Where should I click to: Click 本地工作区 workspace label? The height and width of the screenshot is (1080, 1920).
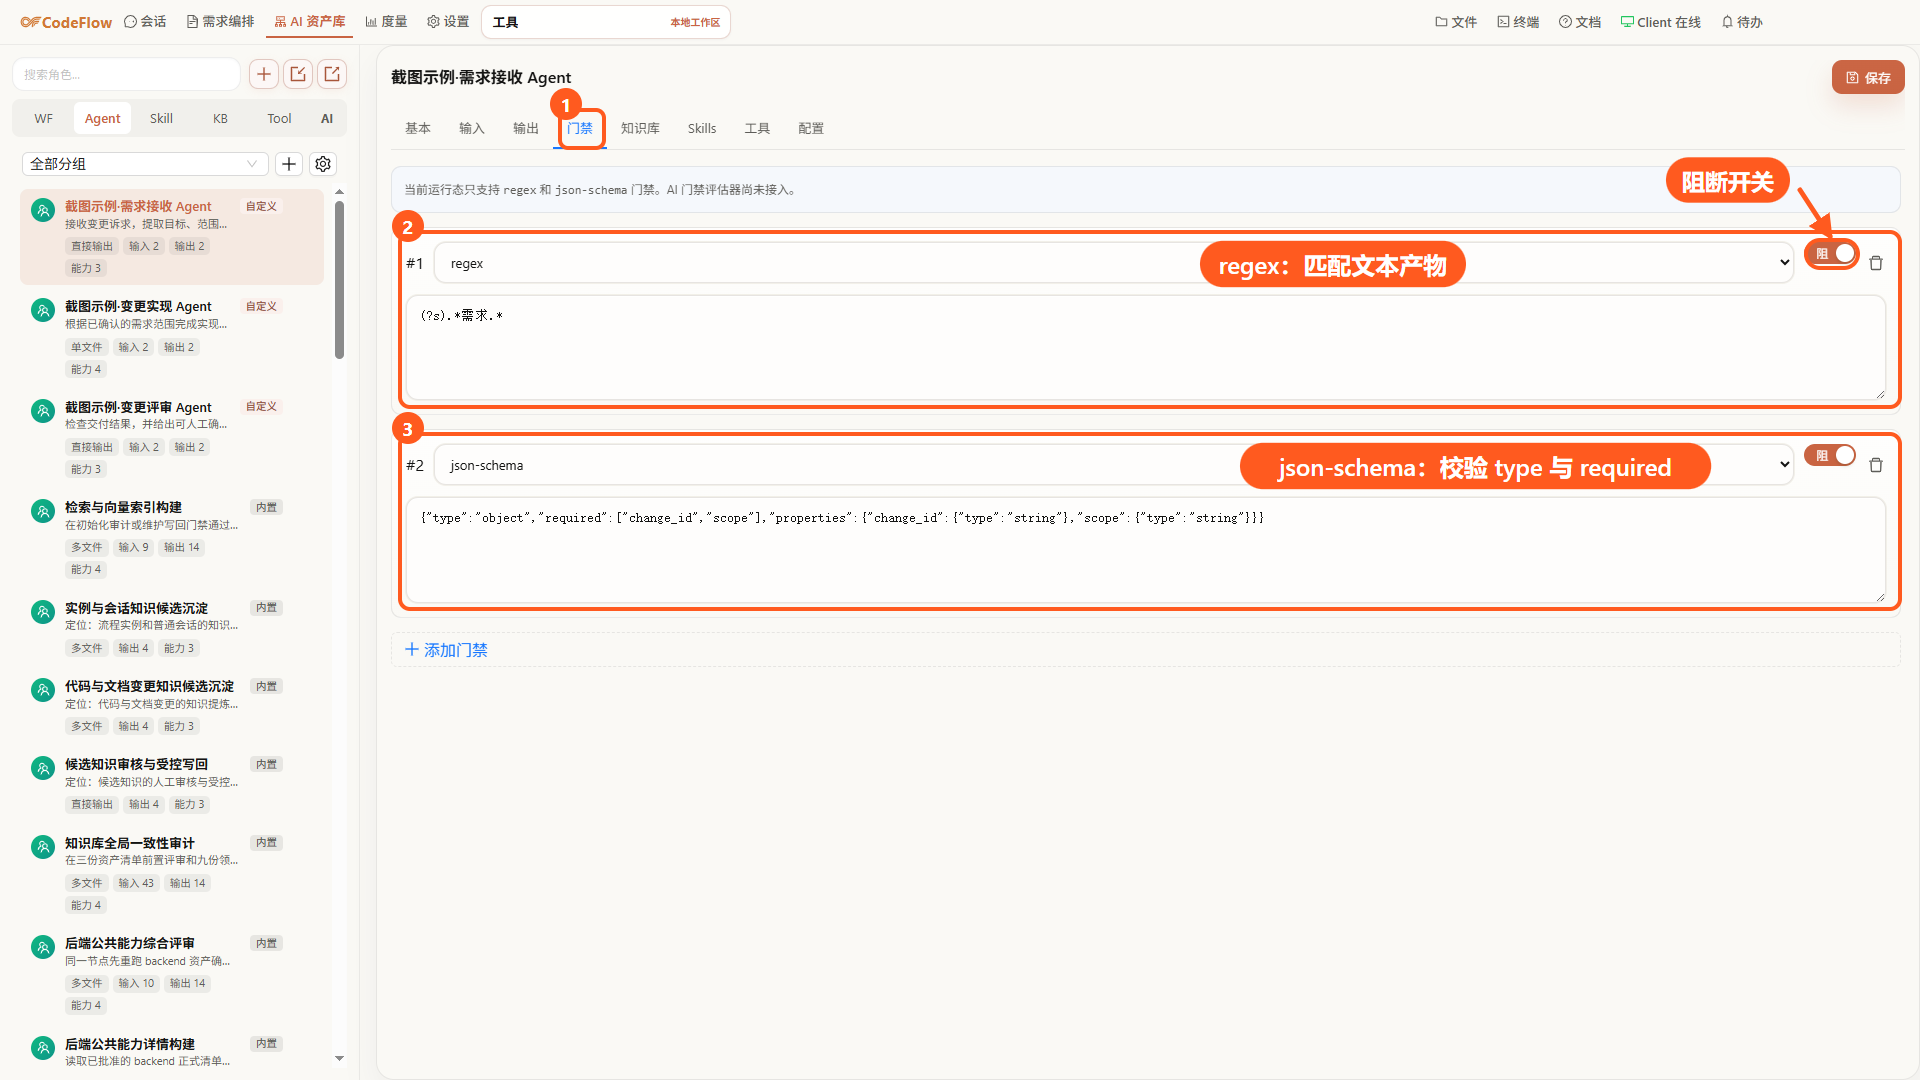[695, 22]
